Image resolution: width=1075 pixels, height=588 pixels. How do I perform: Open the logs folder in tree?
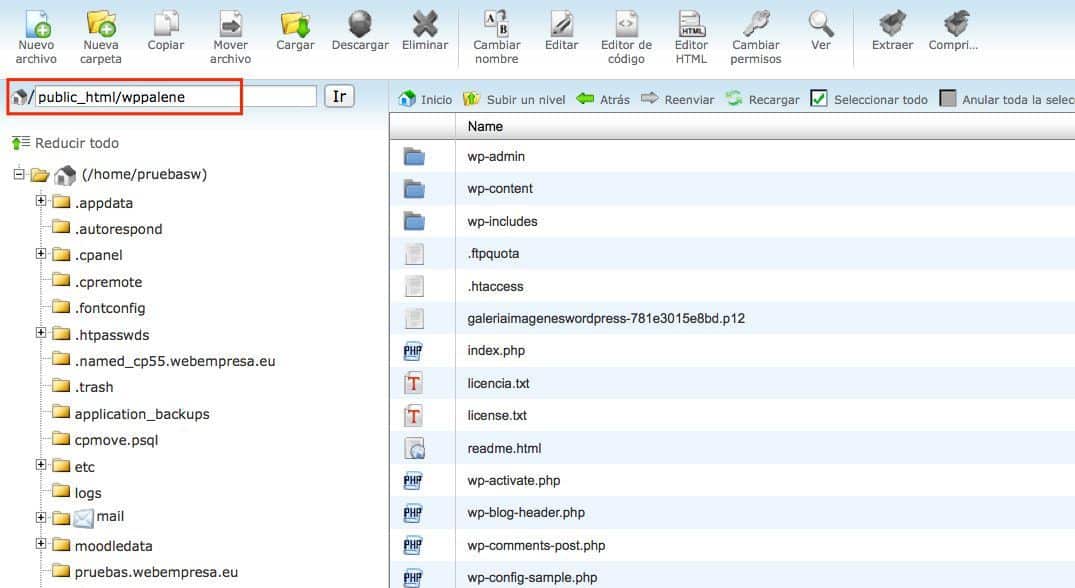tap(77, 493)
